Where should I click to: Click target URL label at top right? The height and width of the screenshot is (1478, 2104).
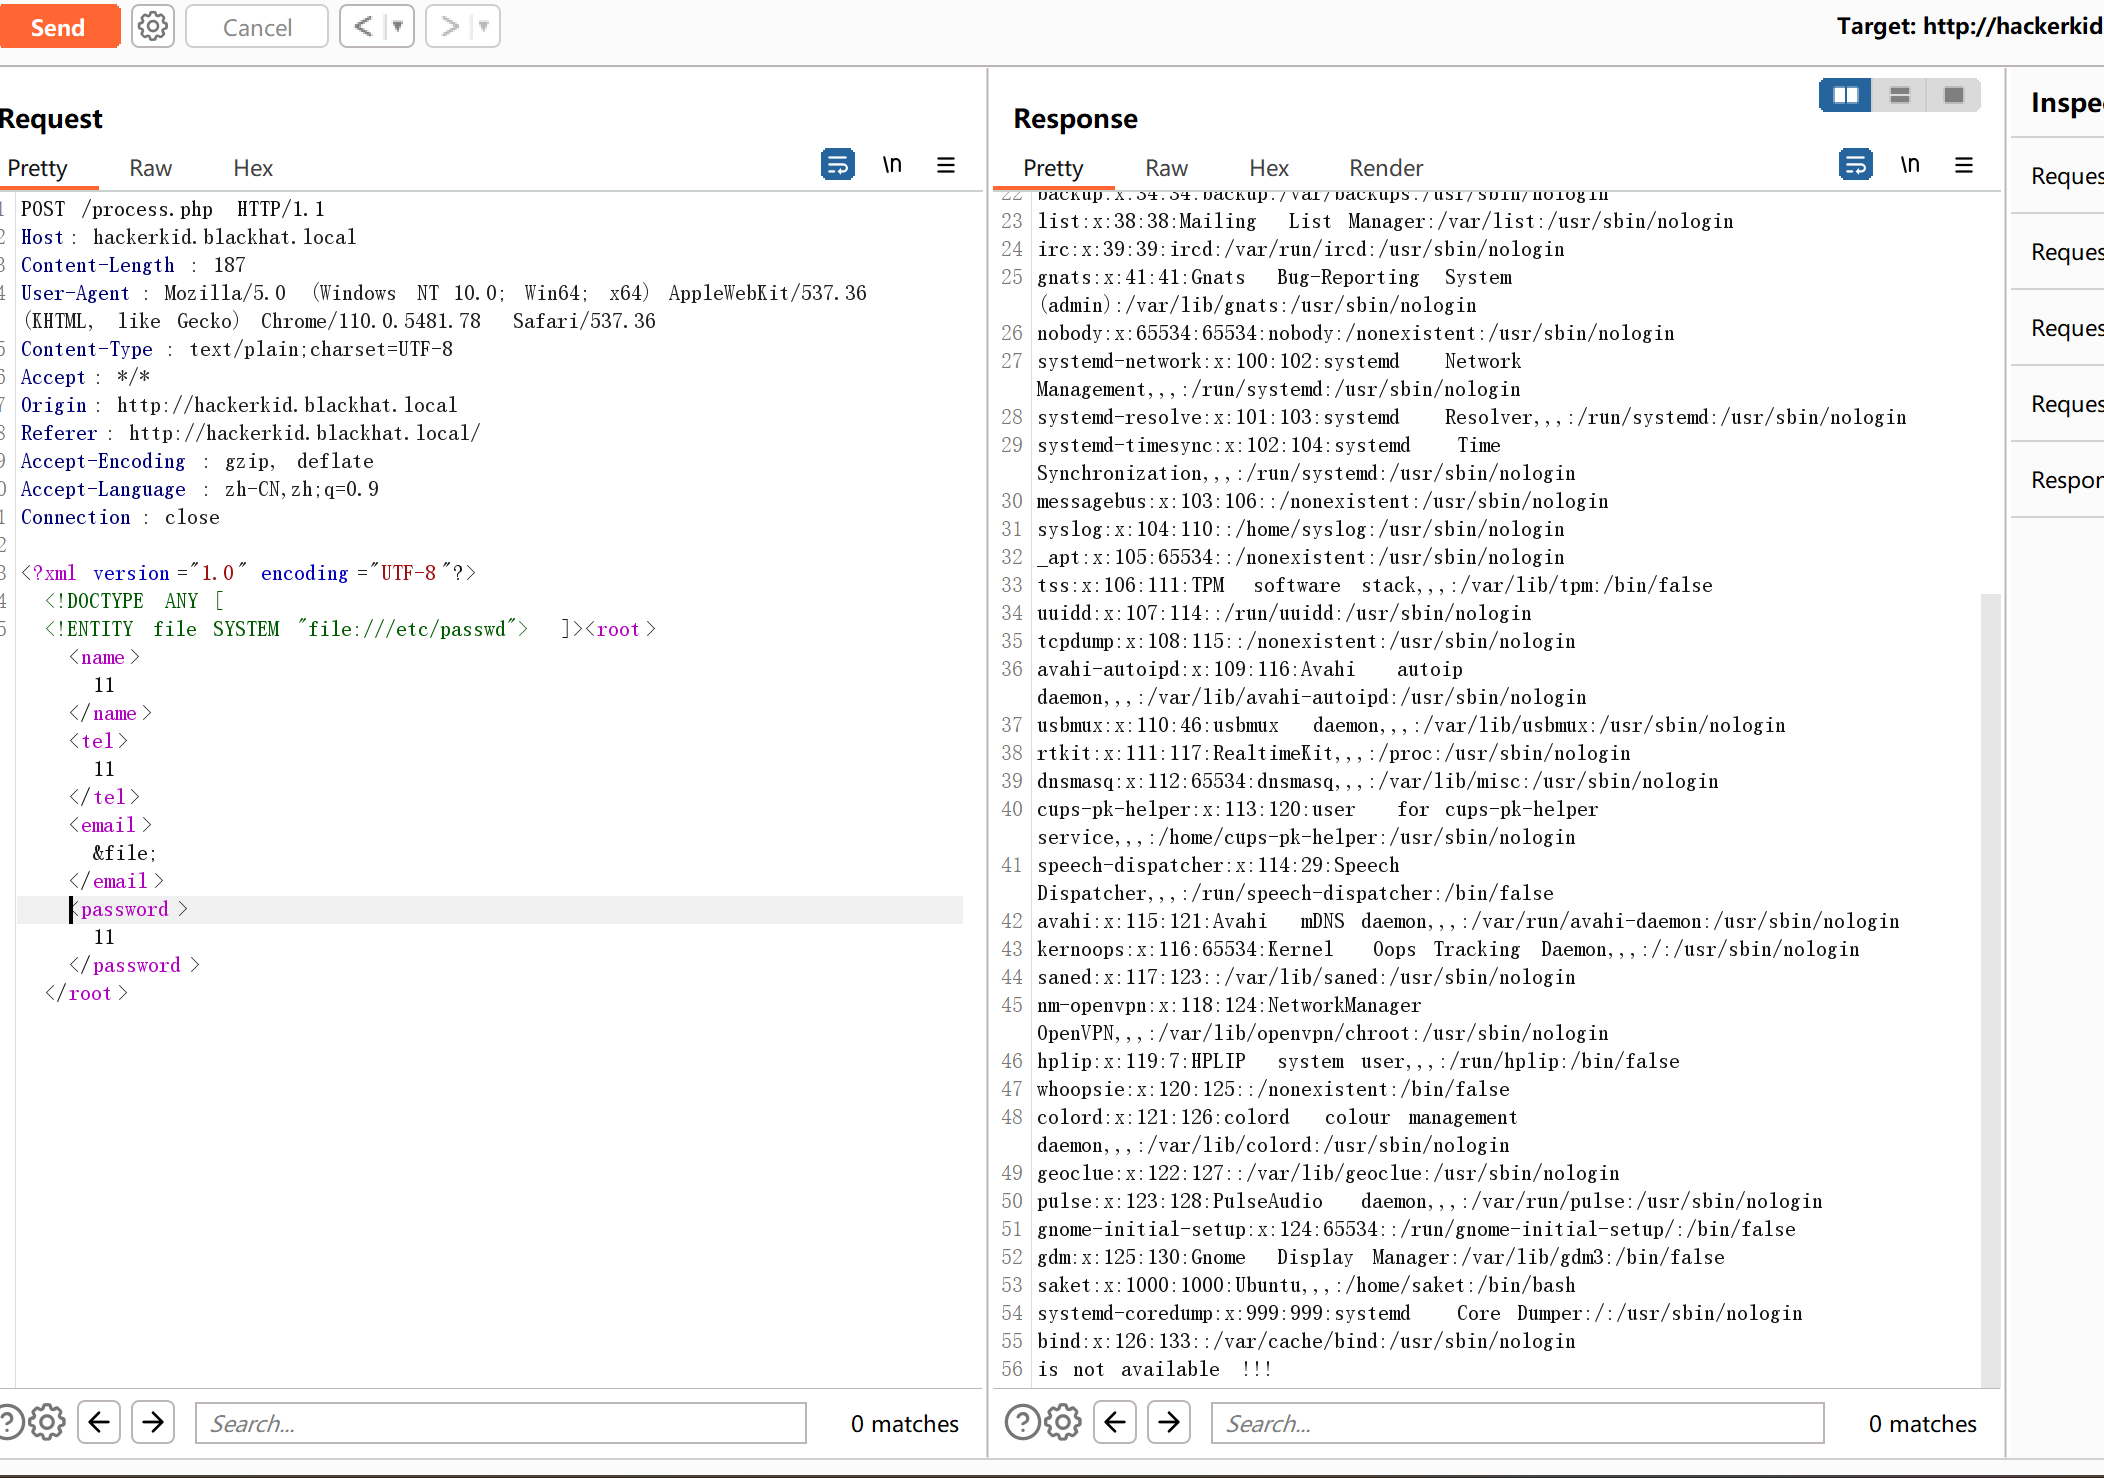(1969, 26)
